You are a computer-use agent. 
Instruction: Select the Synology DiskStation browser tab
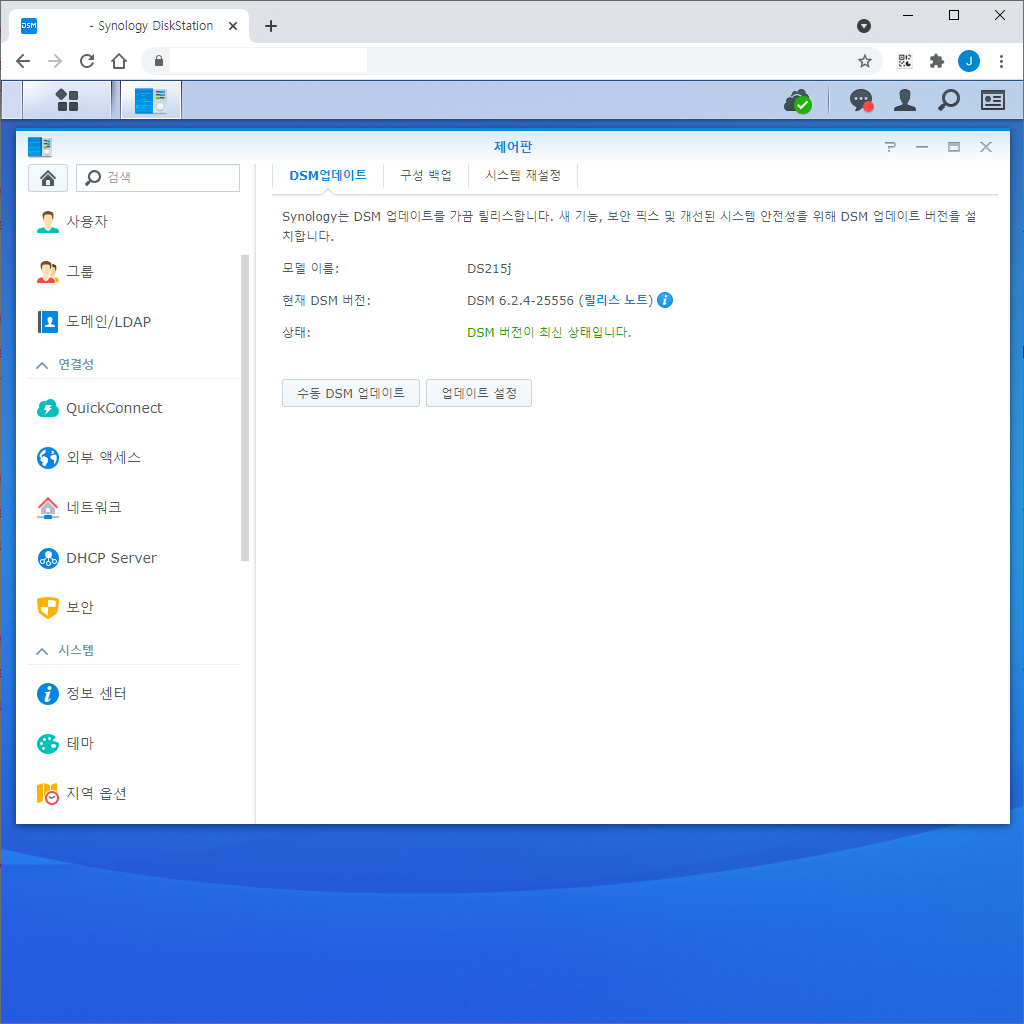pos(129,26)
